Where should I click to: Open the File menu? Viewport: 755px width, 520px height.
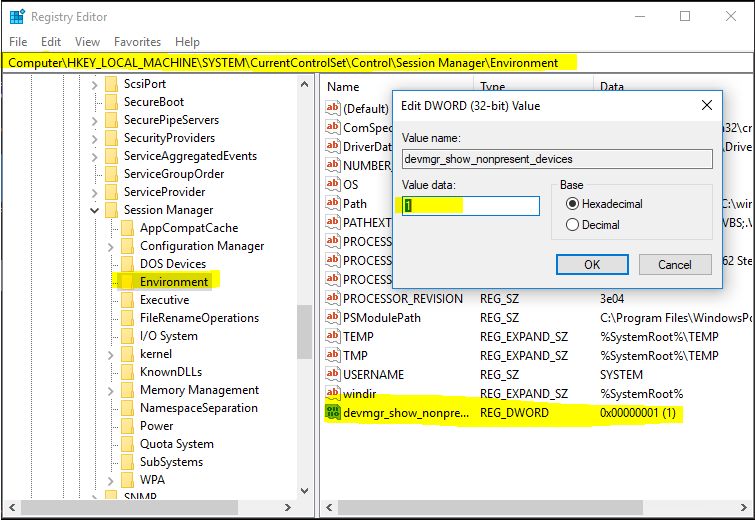(x=18, y=42)
